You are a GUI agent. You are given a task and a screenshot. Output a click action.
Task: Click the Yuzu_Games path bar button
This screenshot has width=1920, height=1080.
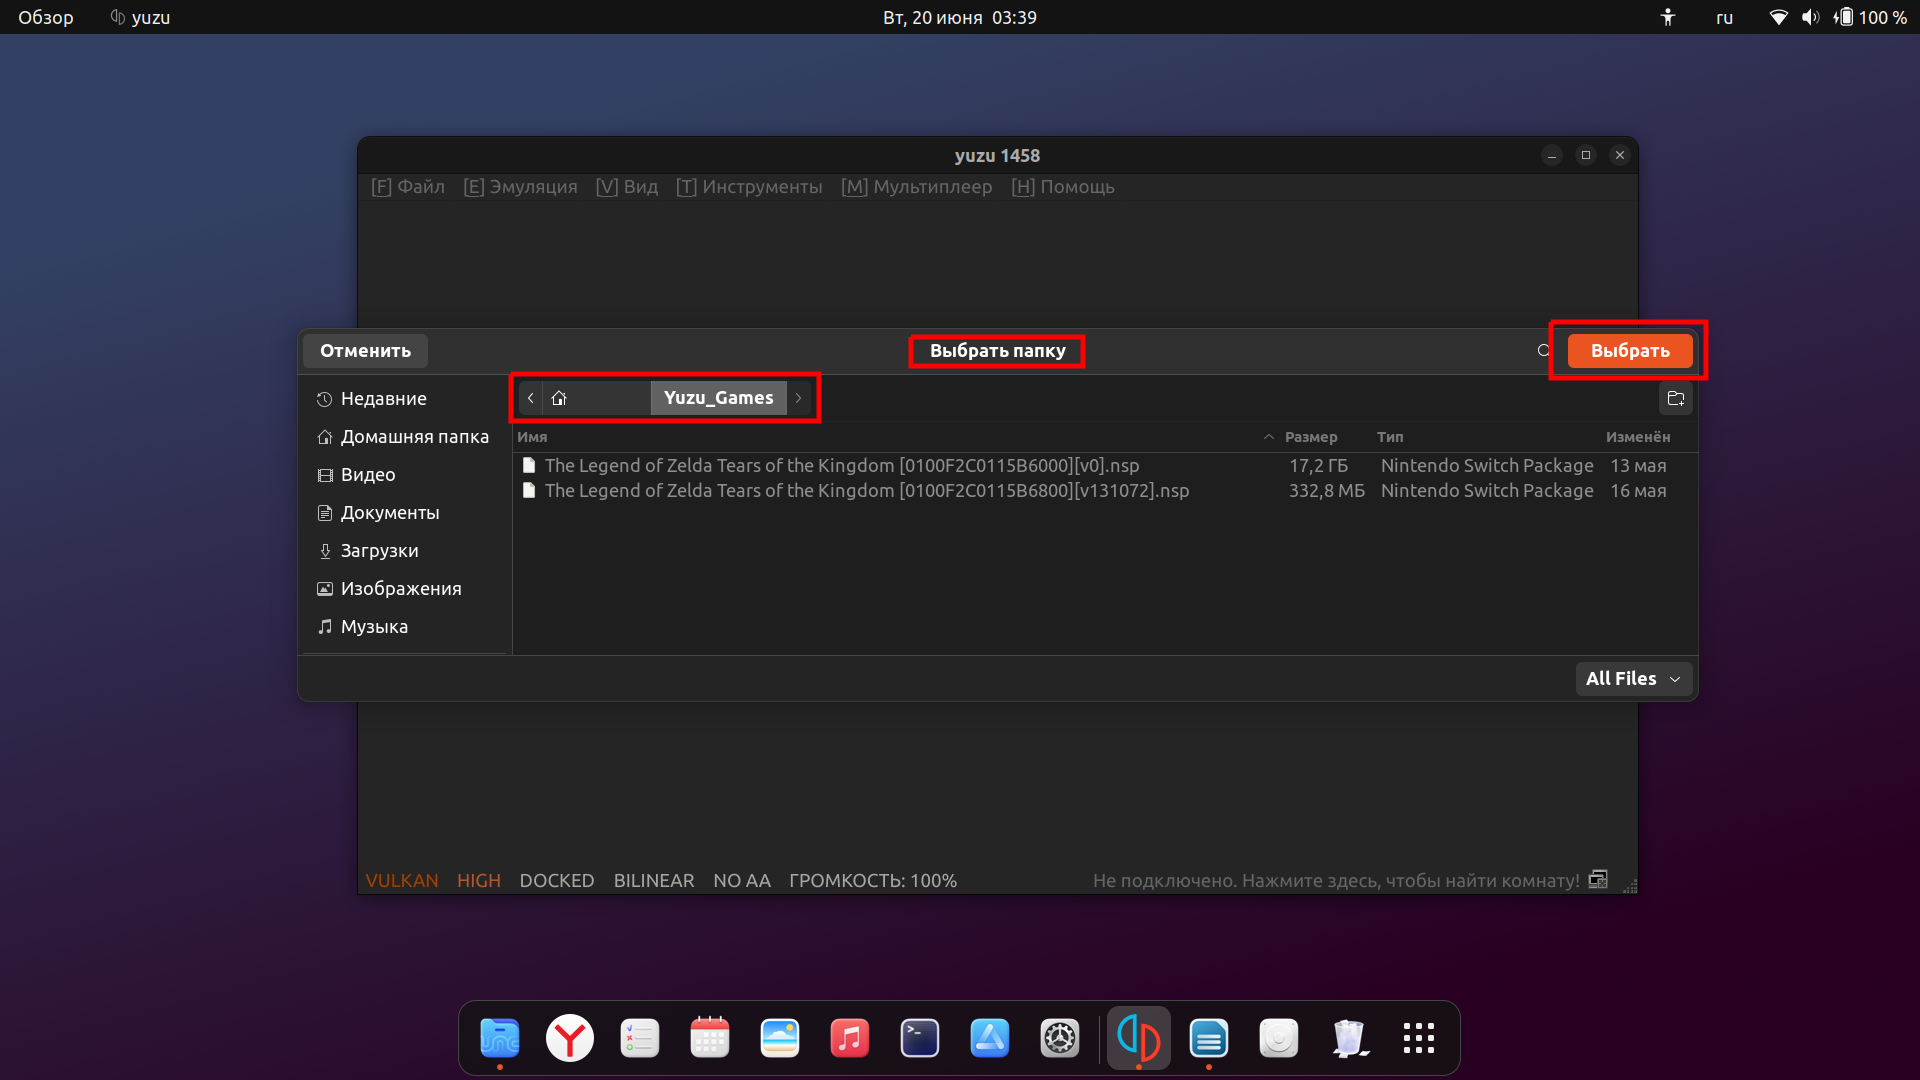coord(718,398)
